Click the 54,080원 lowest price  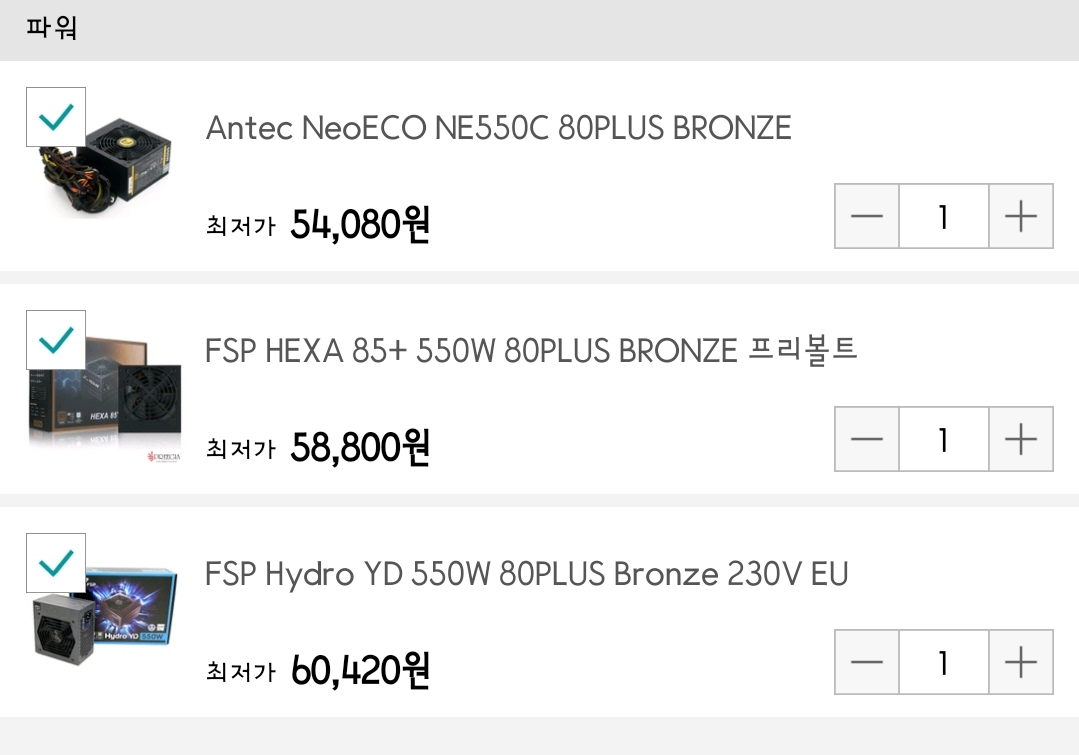point(360,225)
